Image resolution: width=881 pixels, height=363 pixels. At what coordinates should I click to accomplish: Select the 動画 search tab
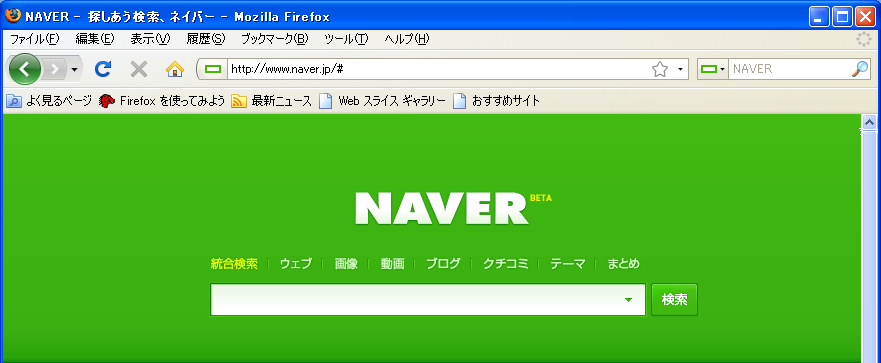[392, 264]
